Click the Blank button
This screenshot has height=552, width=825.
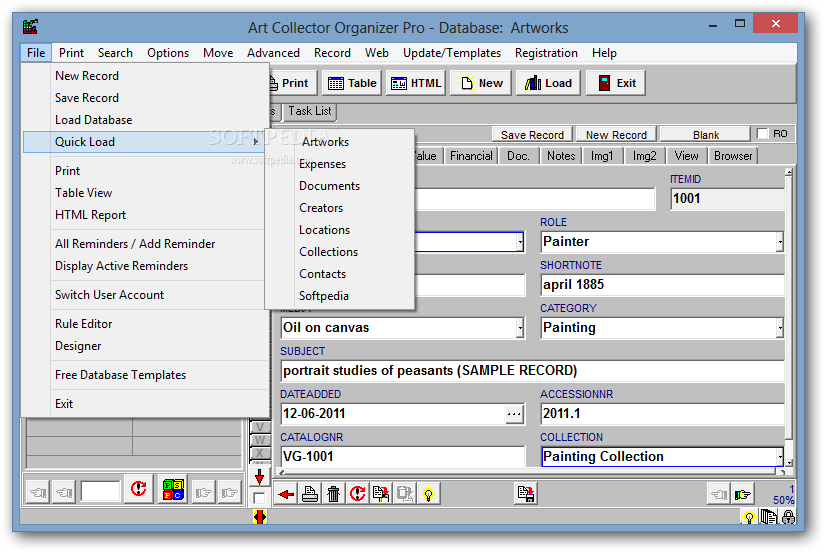pos(706,135)
